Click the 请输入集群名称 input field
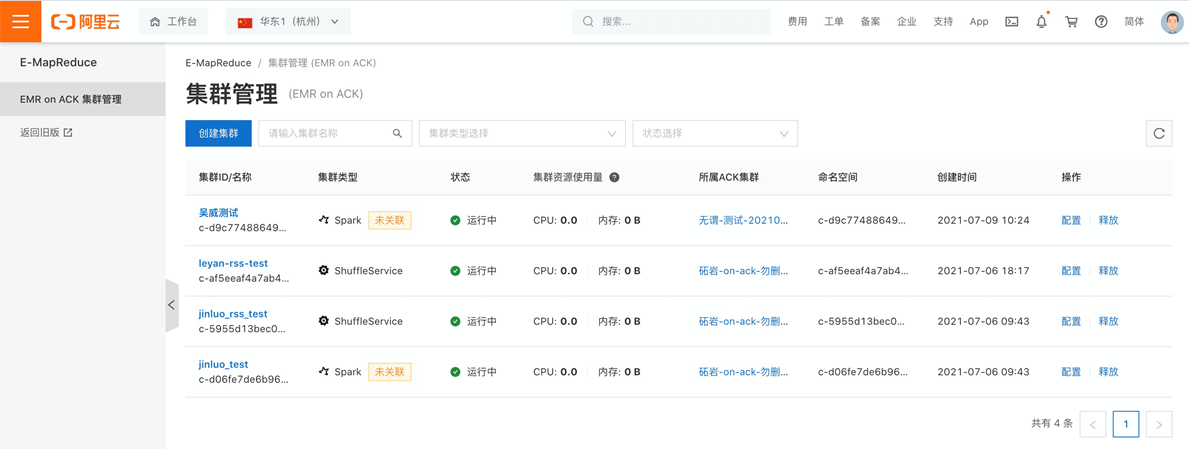Image resolution: width=1189 pixels, height=449 pixels. click(x=325, y=133)
